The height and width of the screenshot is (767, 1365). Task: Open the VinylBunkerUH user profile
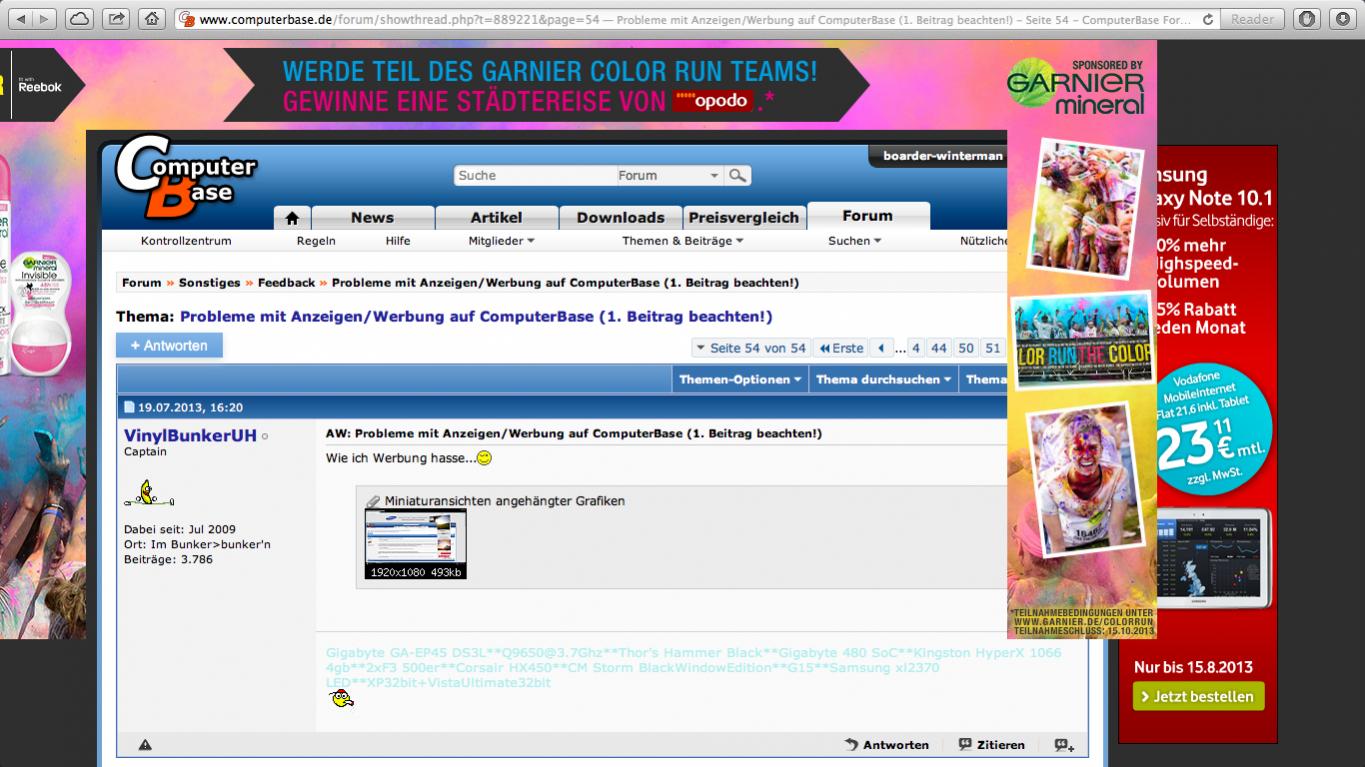[190, 436]
